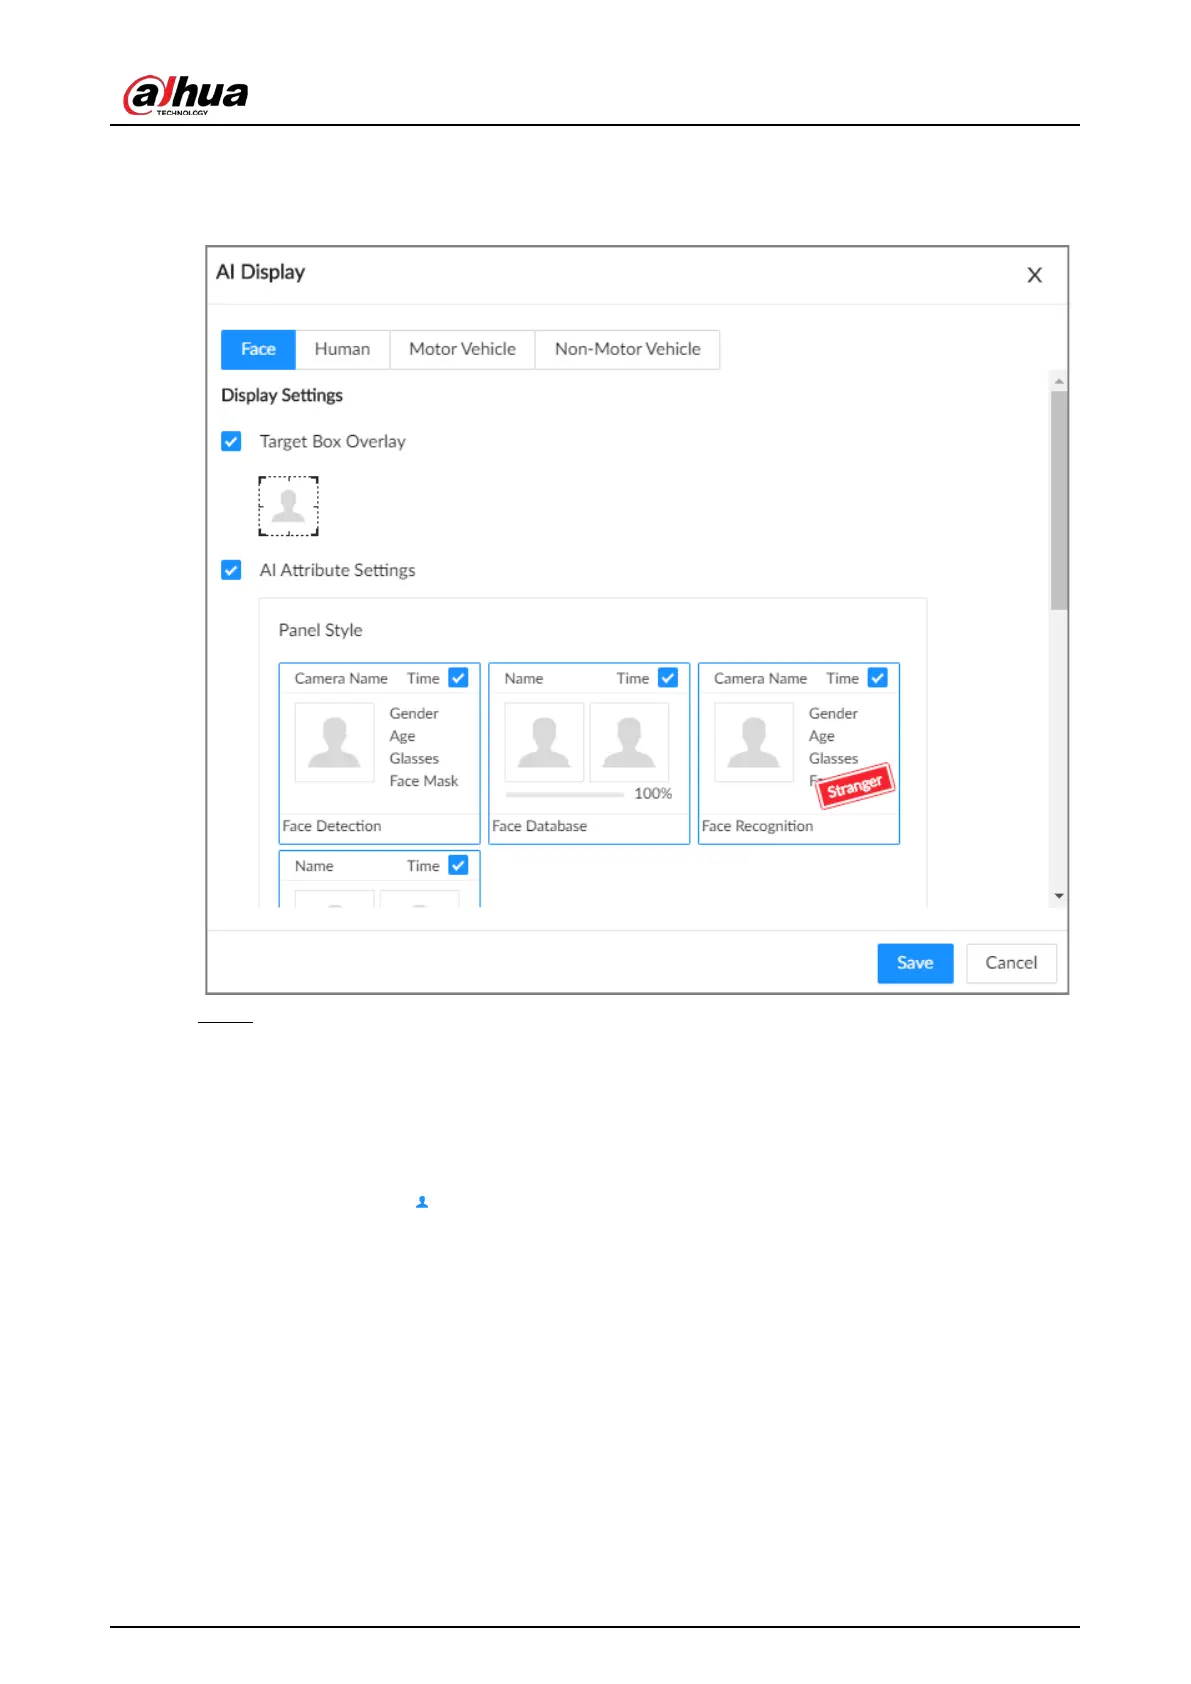This screenshot has width=1191, height=1684.
Task: Click the scrollbar down arrow
Action: click(1059, 897)
